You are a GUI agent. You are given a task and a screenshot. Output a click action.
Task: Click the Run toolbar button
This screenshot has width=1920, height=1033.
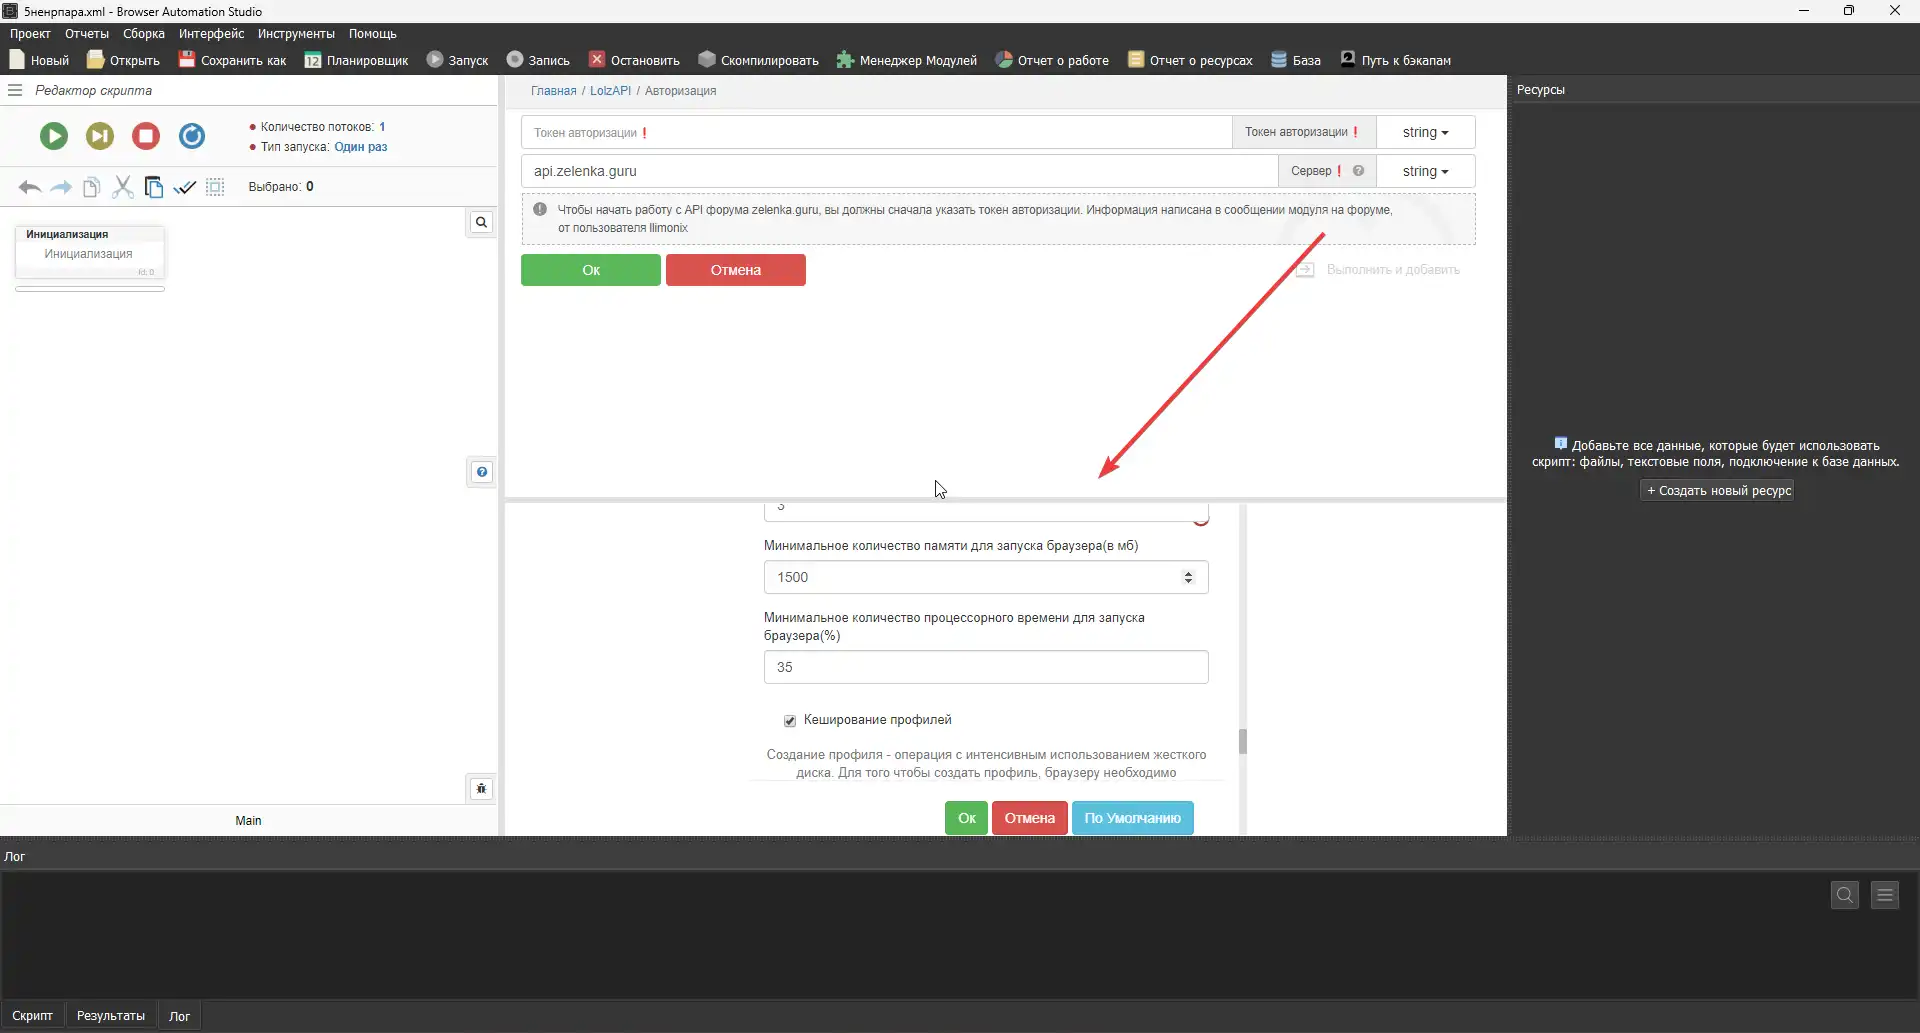pos(458,60)
